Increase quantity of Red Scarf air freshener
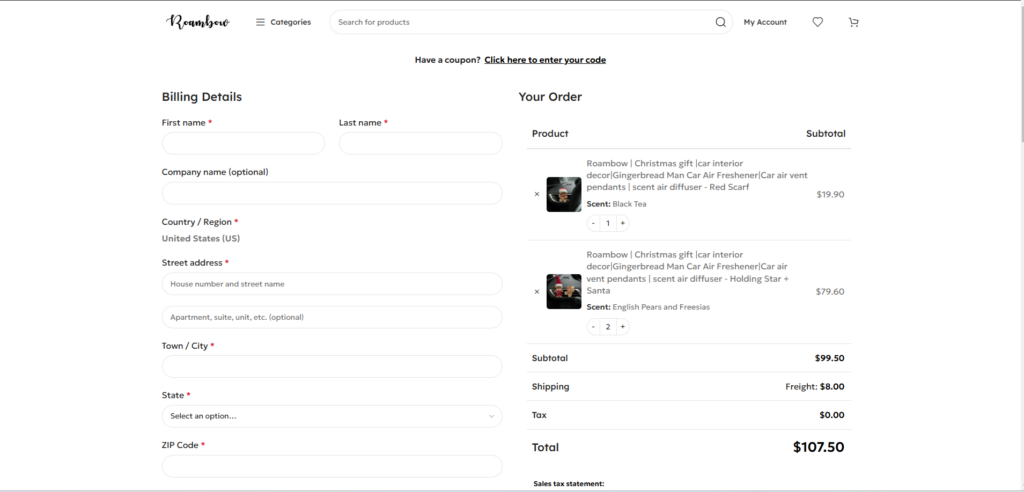Screen dimensions: 1024x492 (x=622, y=223)
